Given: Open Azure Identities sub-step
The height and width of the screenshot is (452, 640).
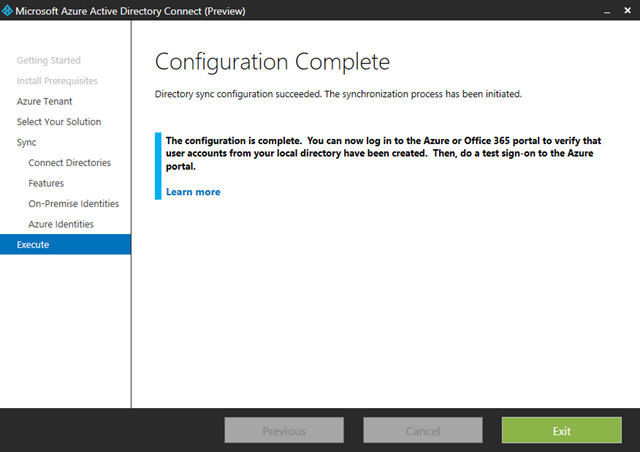Looking at the screenshot, I should click(61, 224).
